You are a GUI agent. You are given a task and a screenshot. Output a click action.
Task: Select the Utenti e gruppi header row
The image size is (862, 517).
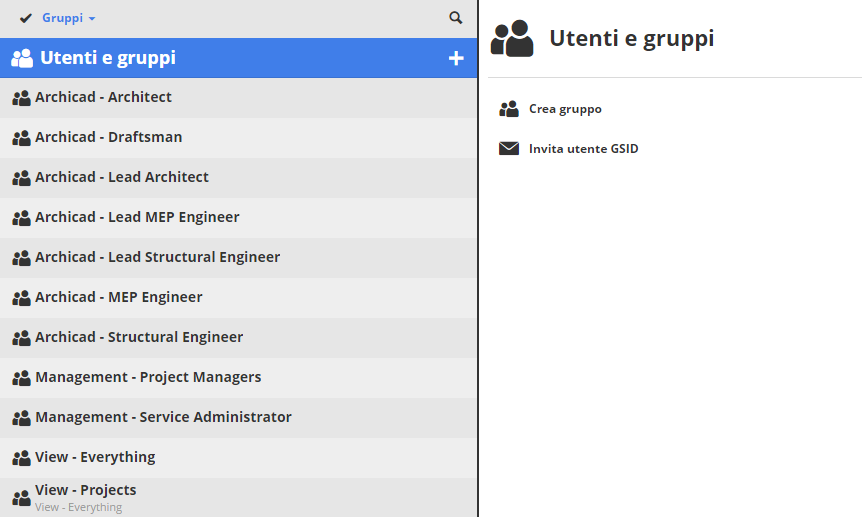pyautogui.click(x=108, y=58)
